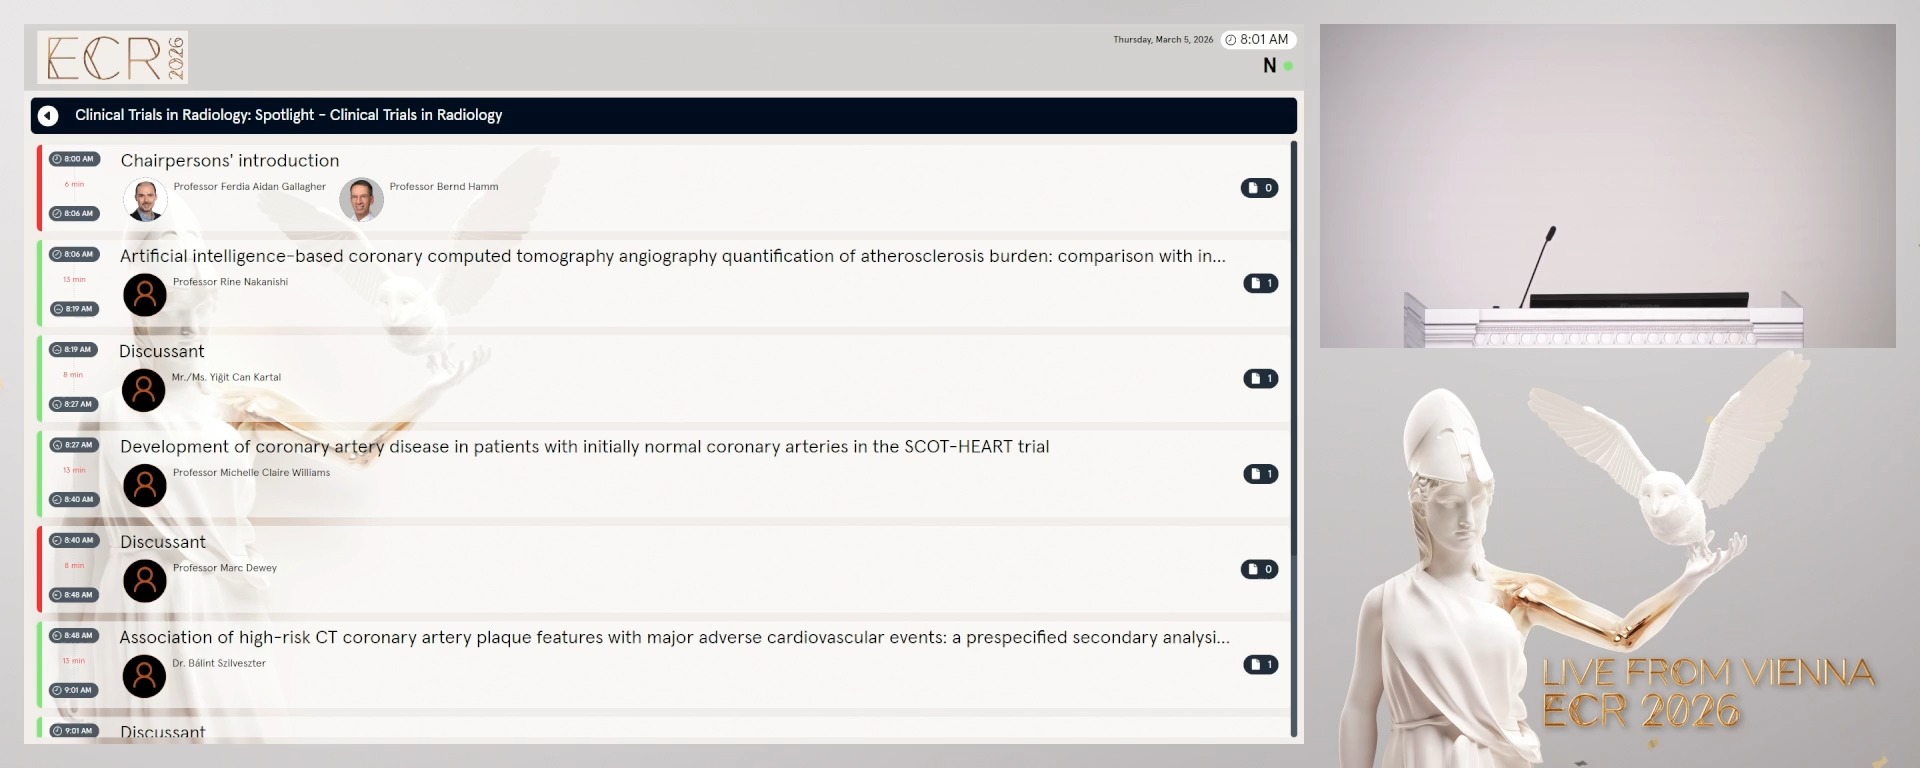Select Professor Michelle Claire Williams' avatar
The height and width of the screenshot is (768, 1920).
(x=145, y=485)
